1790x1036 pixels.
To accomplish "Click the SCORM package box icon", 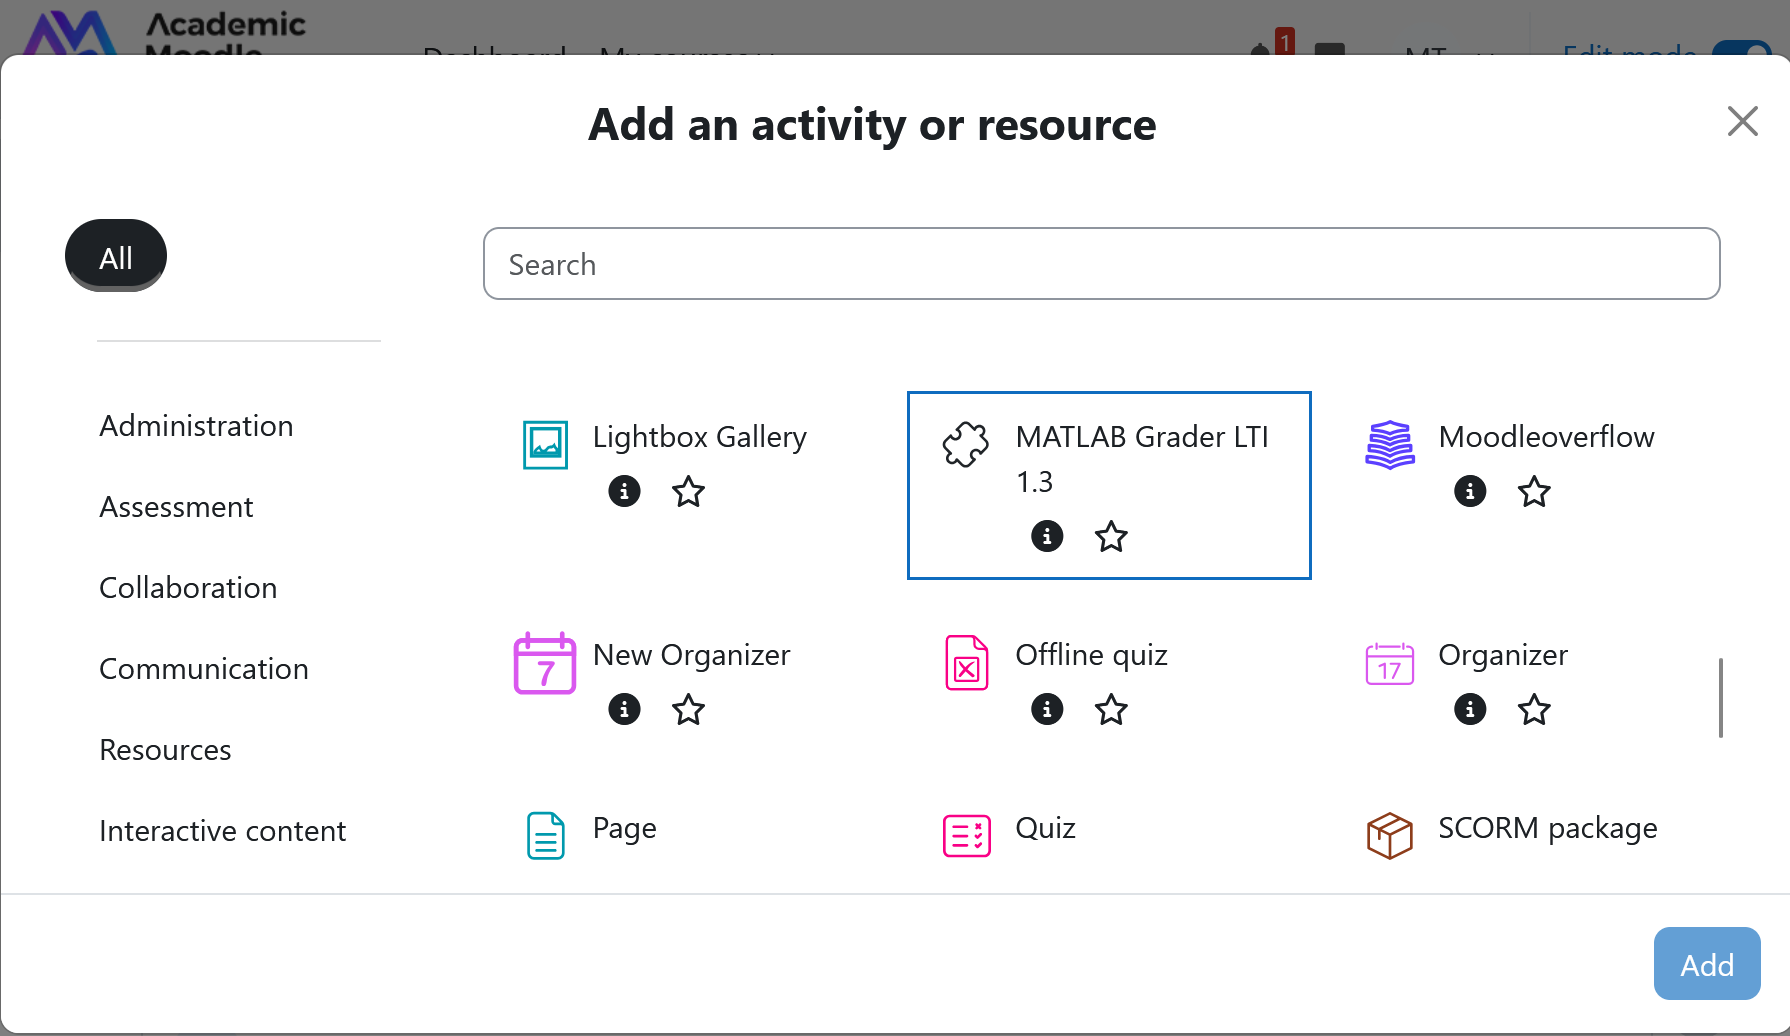I will (1390, 835).
